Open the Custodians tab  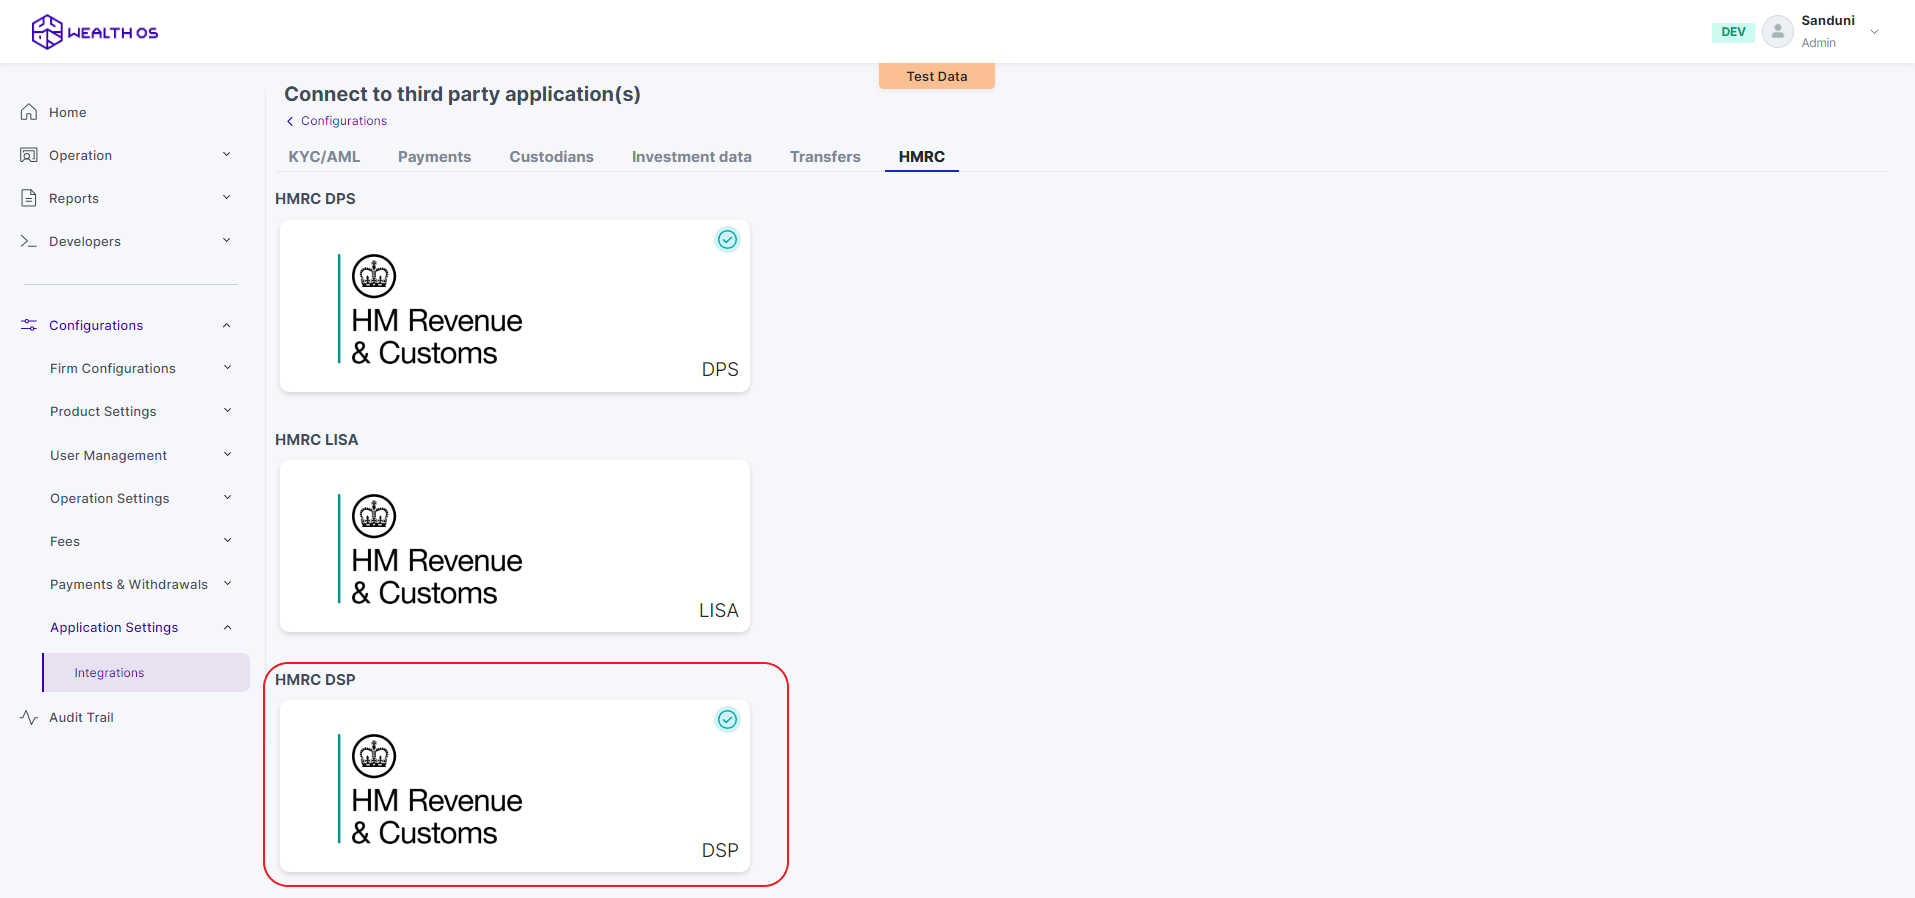(551, 157)
